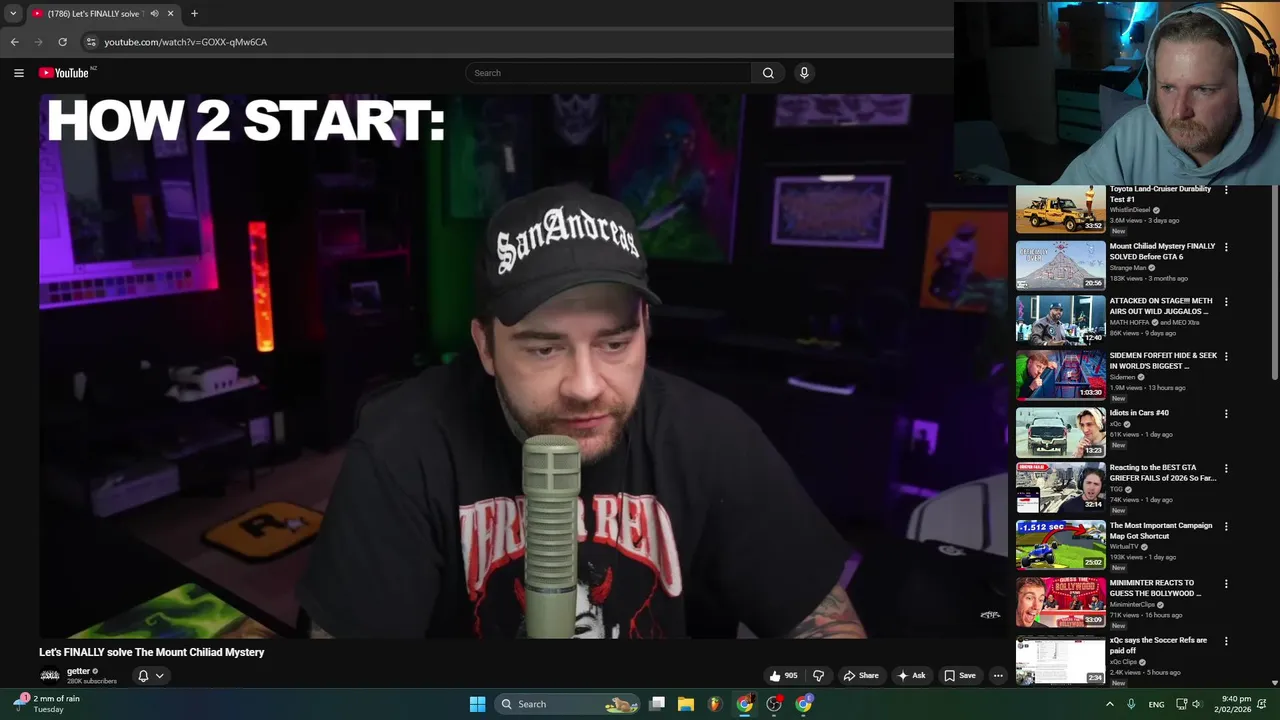The width and height of the screenshot is (1280, 720).
Task: Open xQc says Soccer Refs video
Action: [1158, 645]
